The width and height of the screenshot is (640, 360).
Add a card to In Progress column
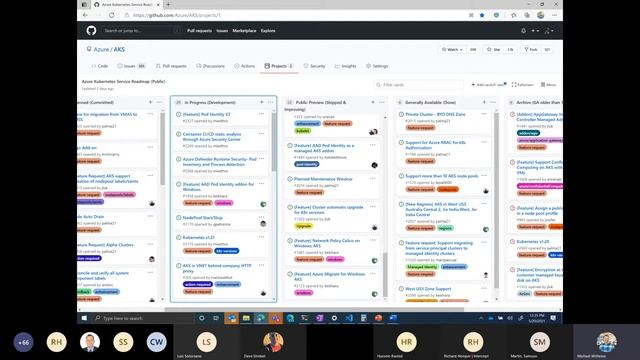coord(262,102)
